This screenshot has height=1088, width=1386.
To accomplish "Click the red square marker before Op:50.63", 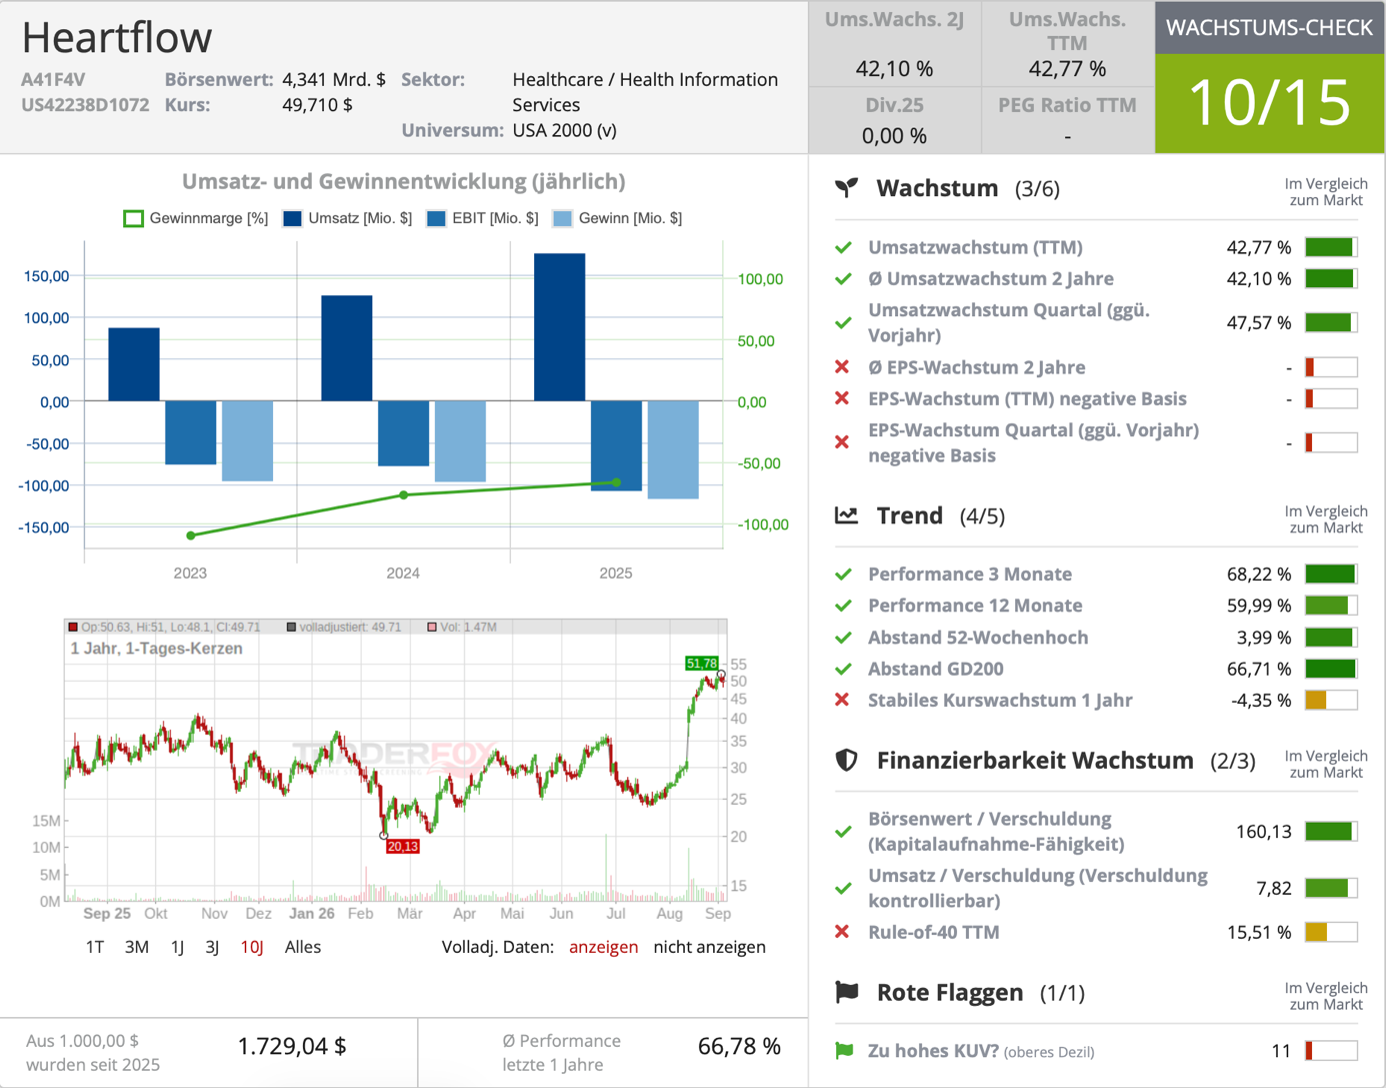I will click(x=73, y=627).
